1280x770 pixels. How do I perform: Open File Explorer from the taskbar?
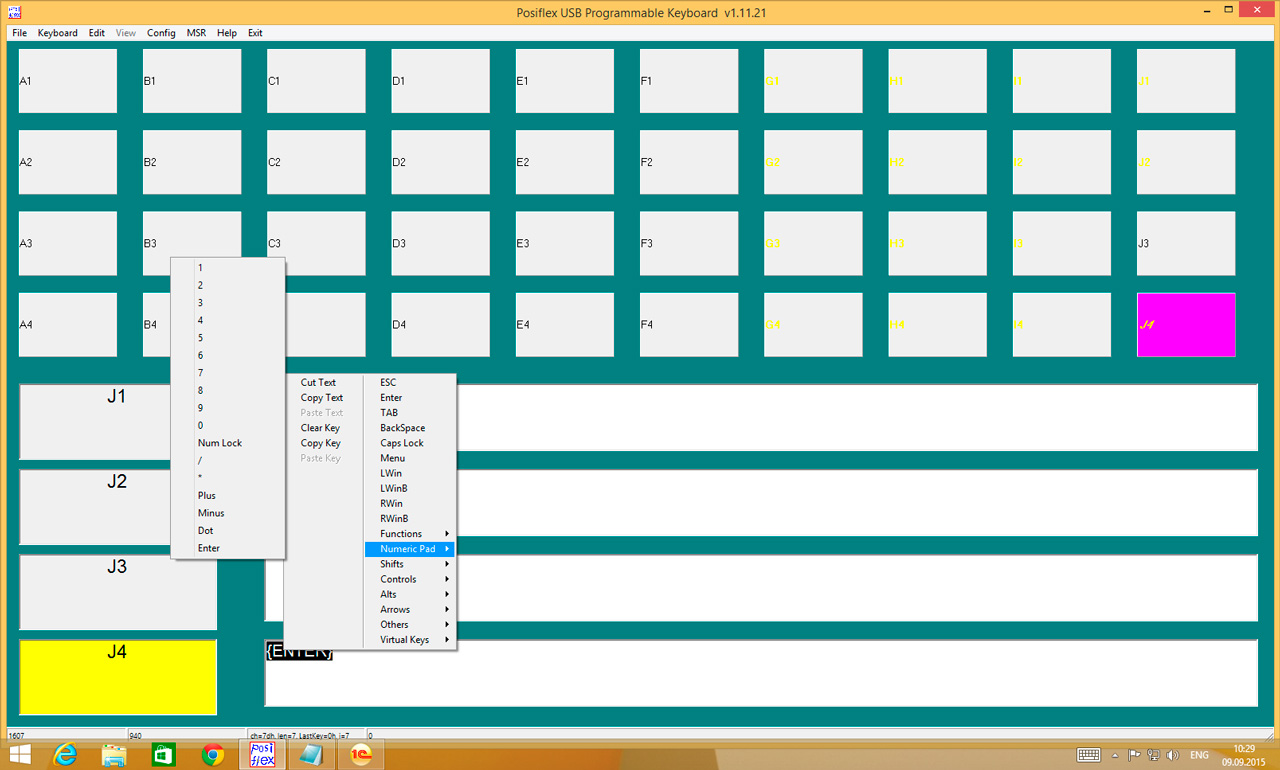114,755
